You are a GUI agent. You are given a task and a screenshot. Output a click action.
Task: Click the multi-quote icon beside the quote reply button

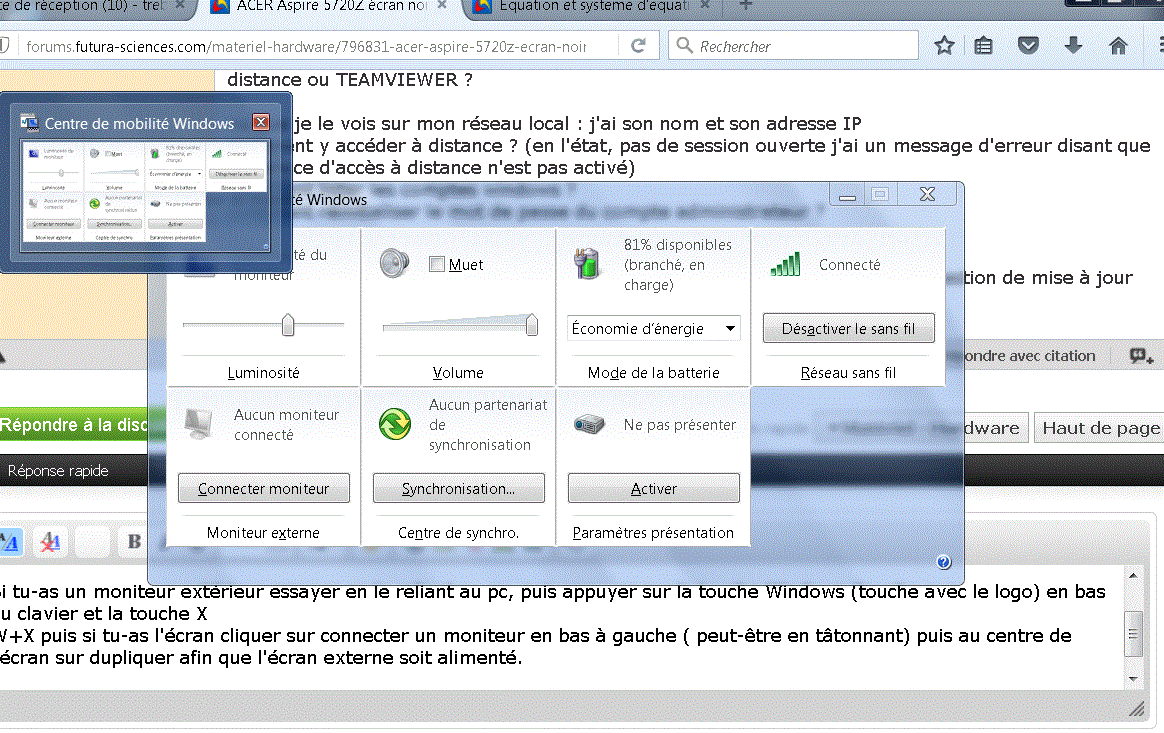coord(1141,356)
